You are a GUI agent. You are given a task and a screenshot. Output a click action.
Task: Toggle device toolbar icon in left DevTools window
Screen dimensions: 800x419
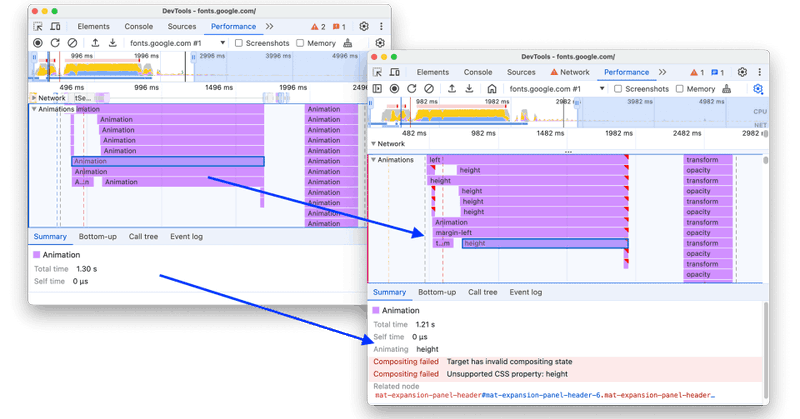55,27
